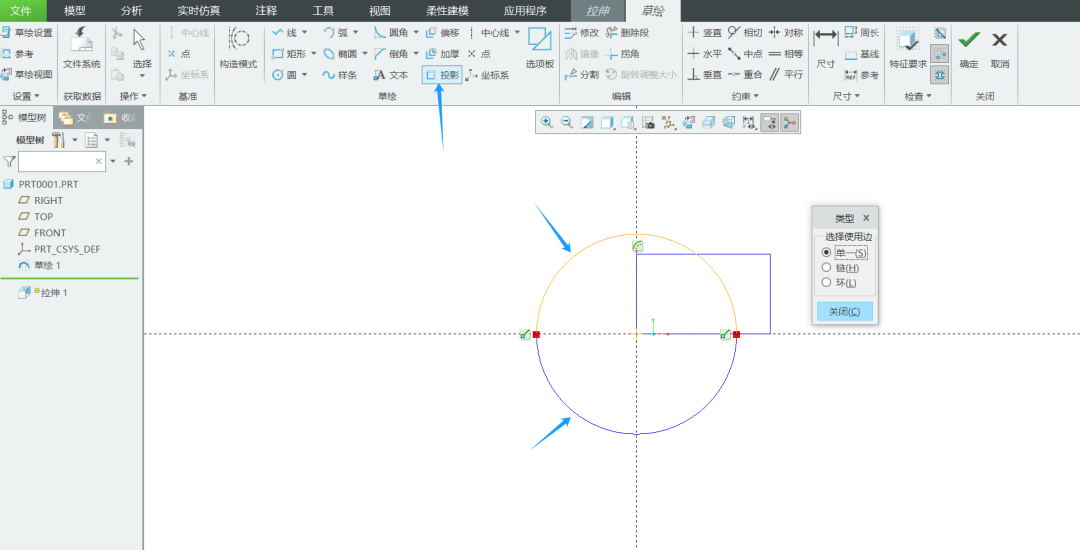Viewport: 1080px width, 550px height.
Task: Activate the 构造模式 construction mode icon
Action: pyautogui.click(x=238, y=40)
